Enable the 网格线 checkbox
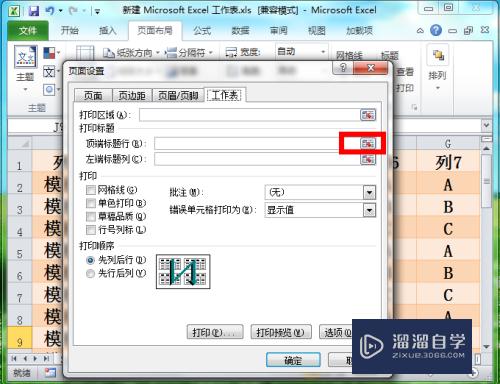Viewport: 500px width, 384px height. coord(91,190)
